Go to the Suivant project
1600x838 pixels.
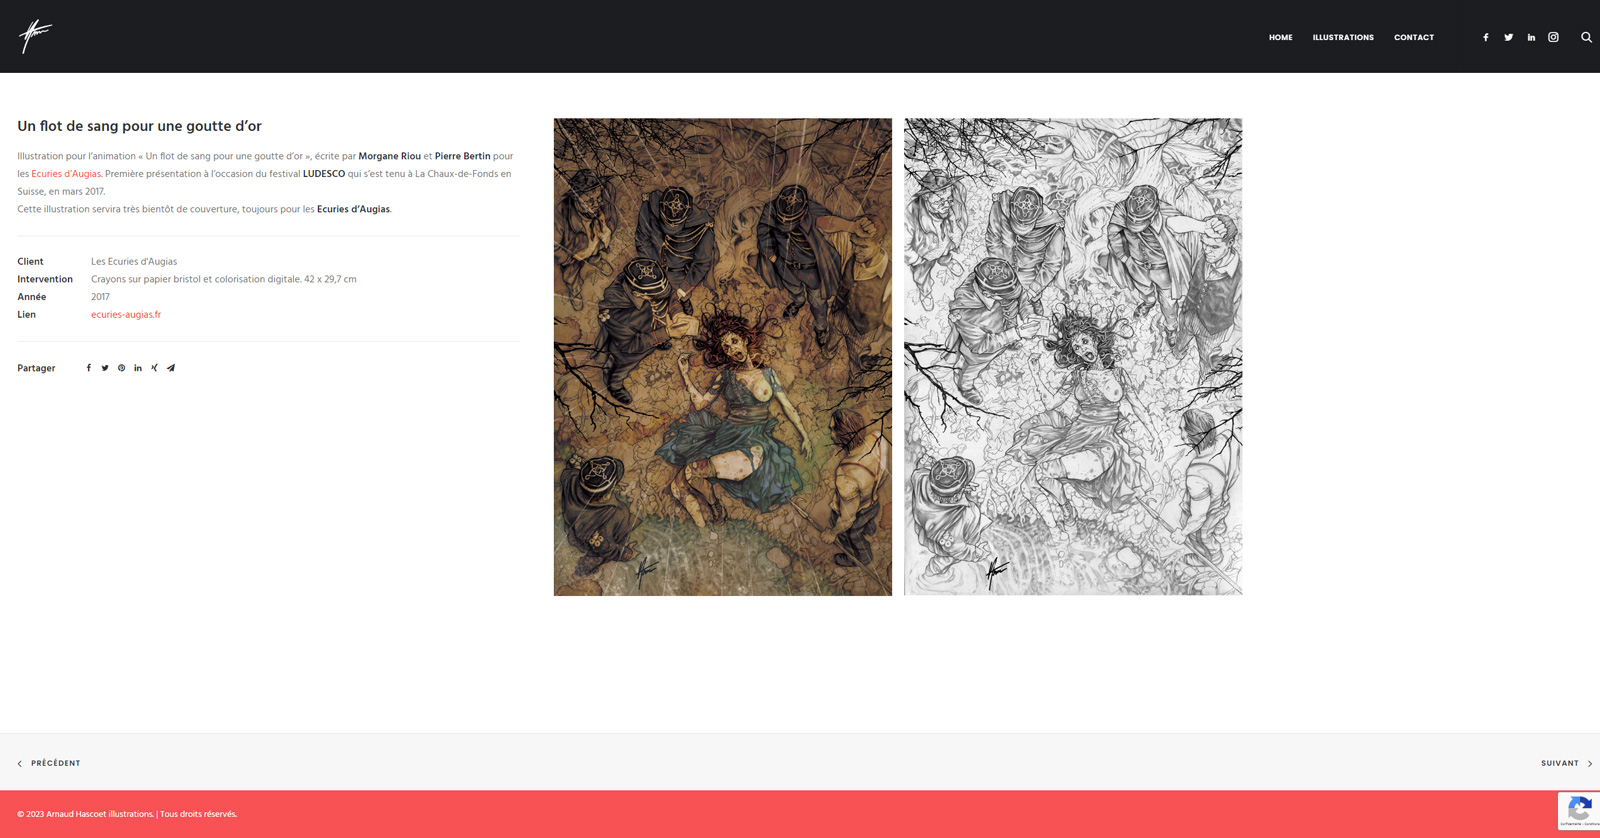click(1565, 763)
